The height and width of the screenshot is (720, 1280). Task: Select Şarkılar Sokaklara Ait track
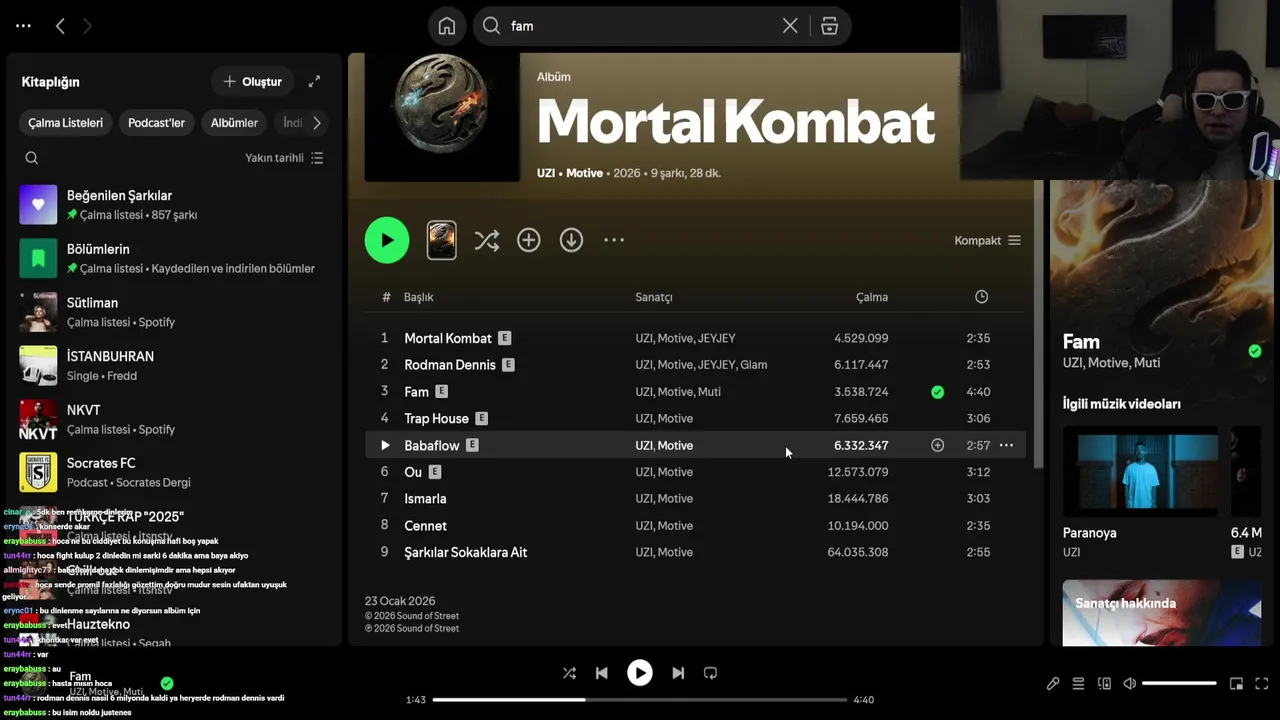click(x=695, y=552)
